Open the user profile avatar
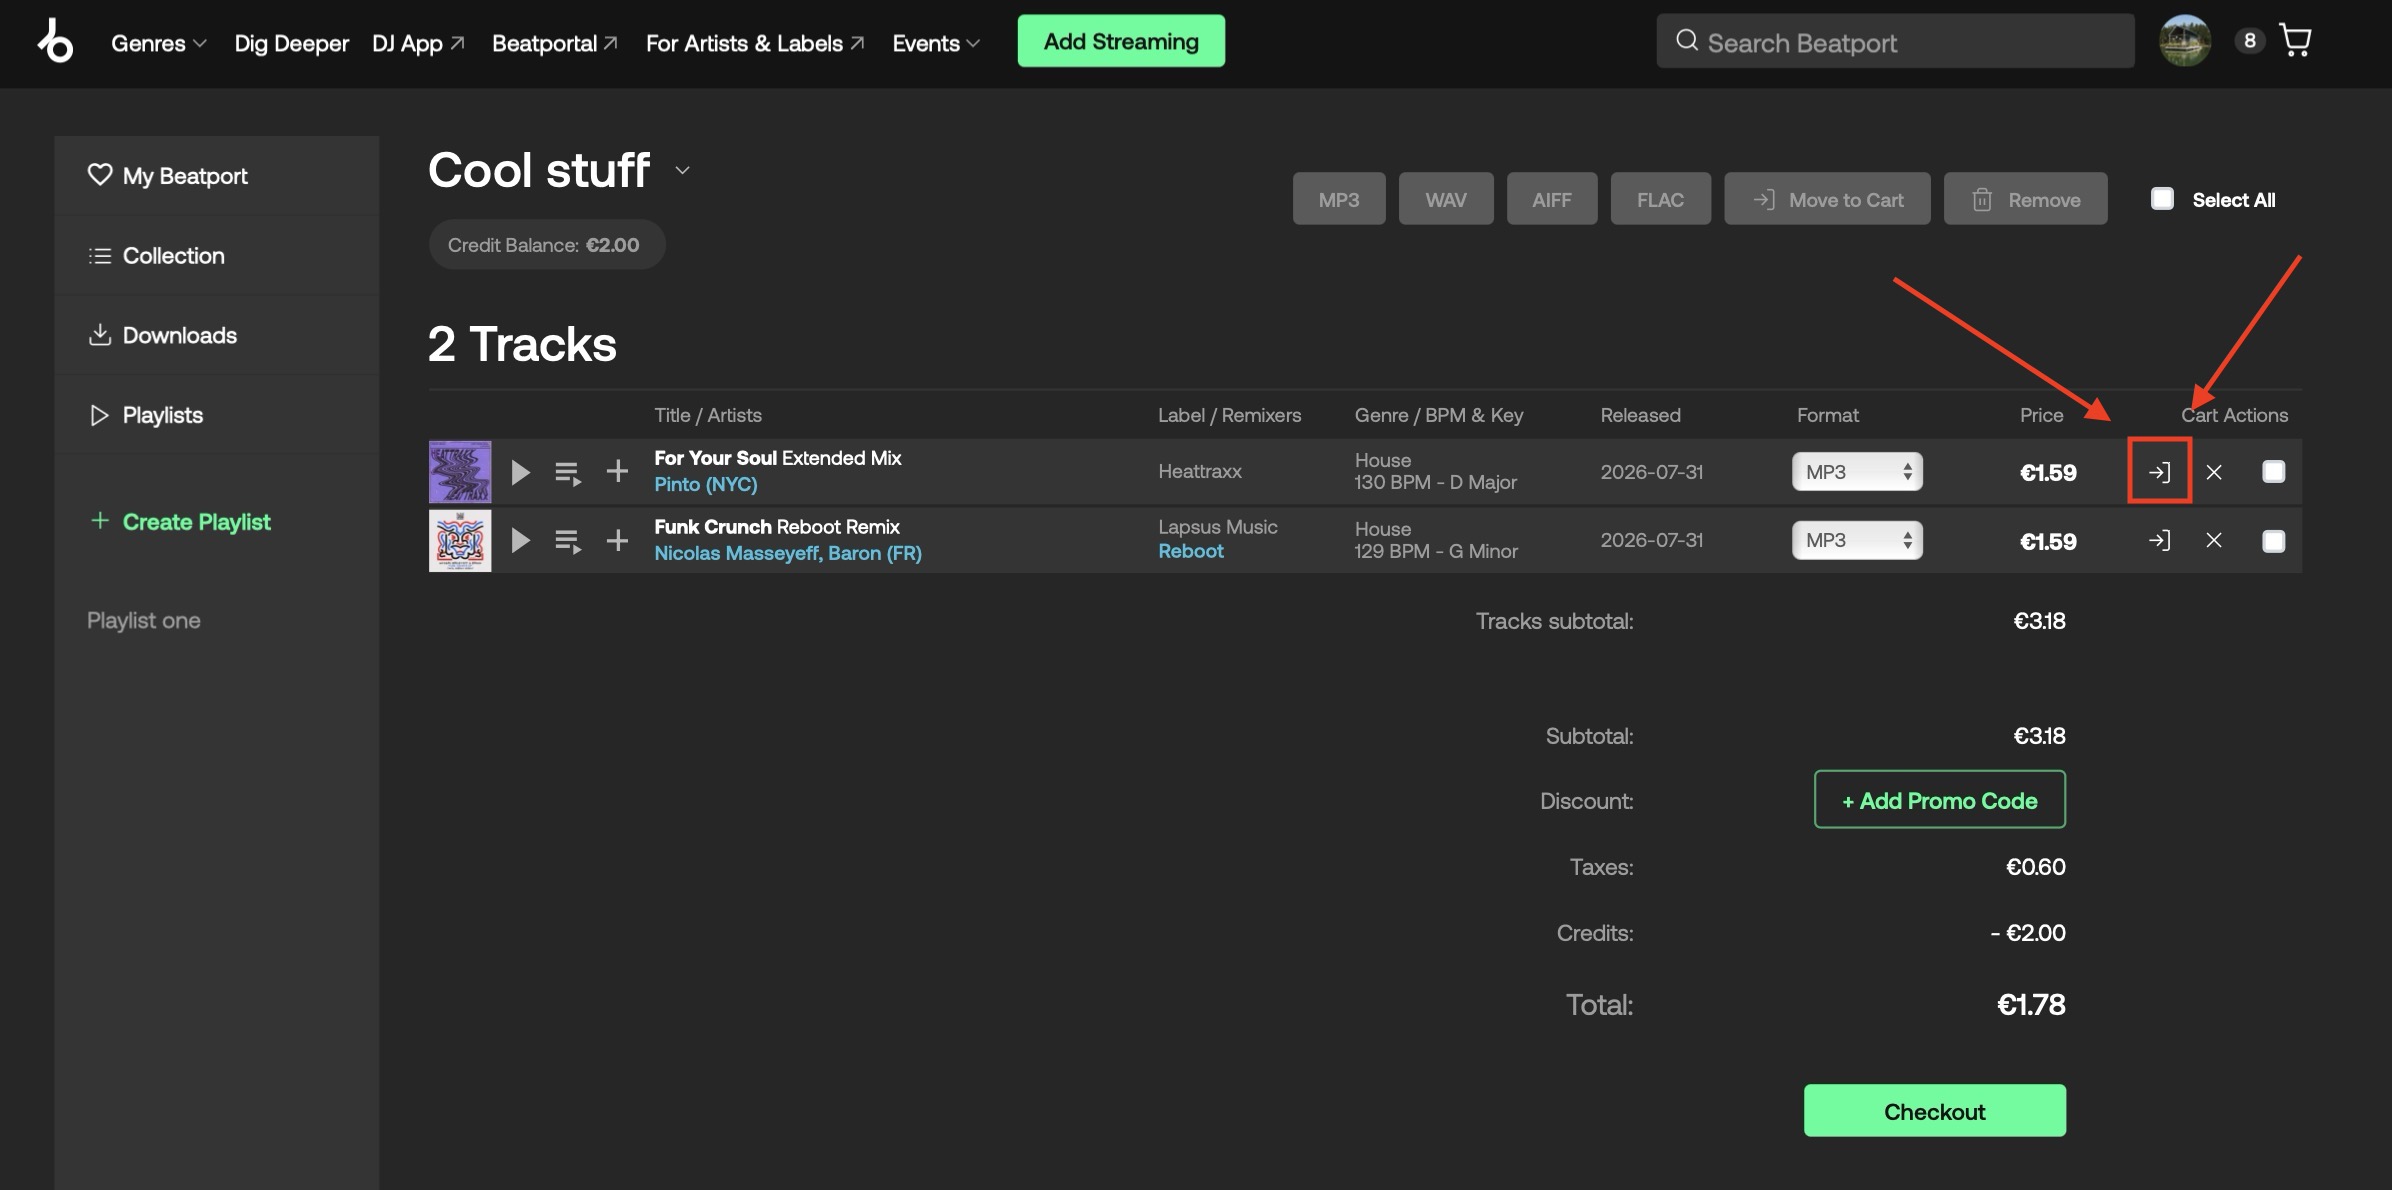The image size is (2392, 1190). pos(2184,41)
